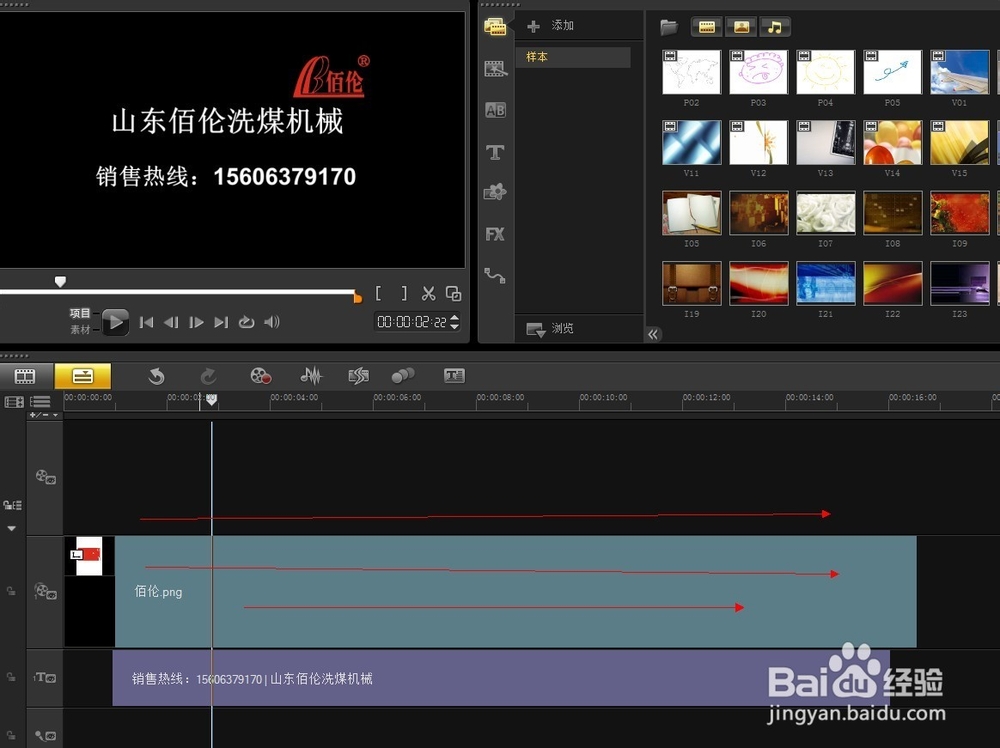This screenshot has height=748, width=1000.
Task: Click the video track header icon
Action: click(45, 476)
